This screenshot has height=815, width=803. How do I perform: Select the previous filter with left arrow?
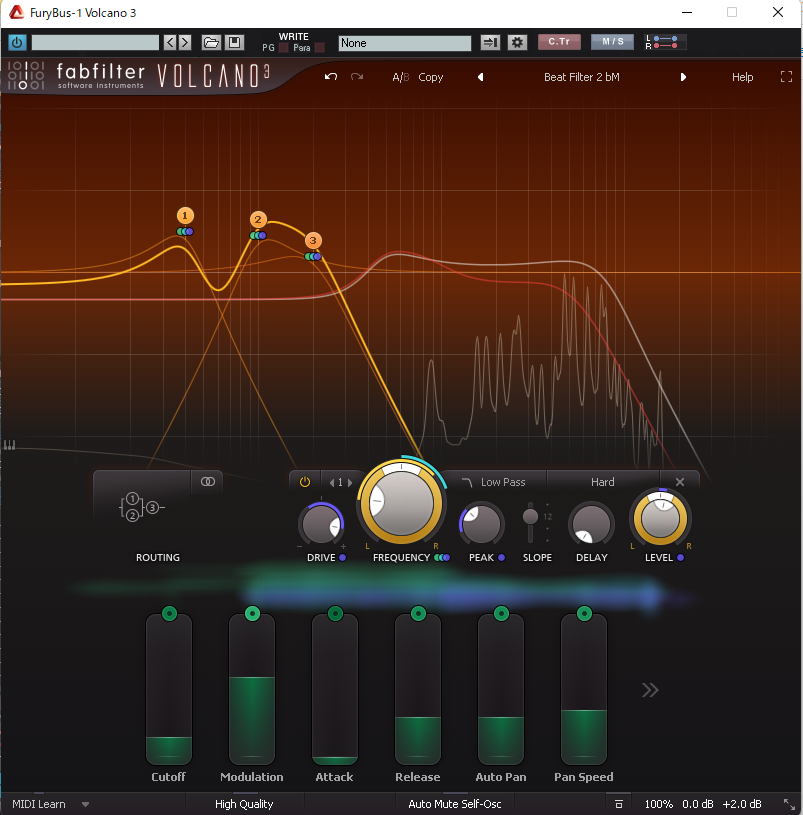(332, 483)
